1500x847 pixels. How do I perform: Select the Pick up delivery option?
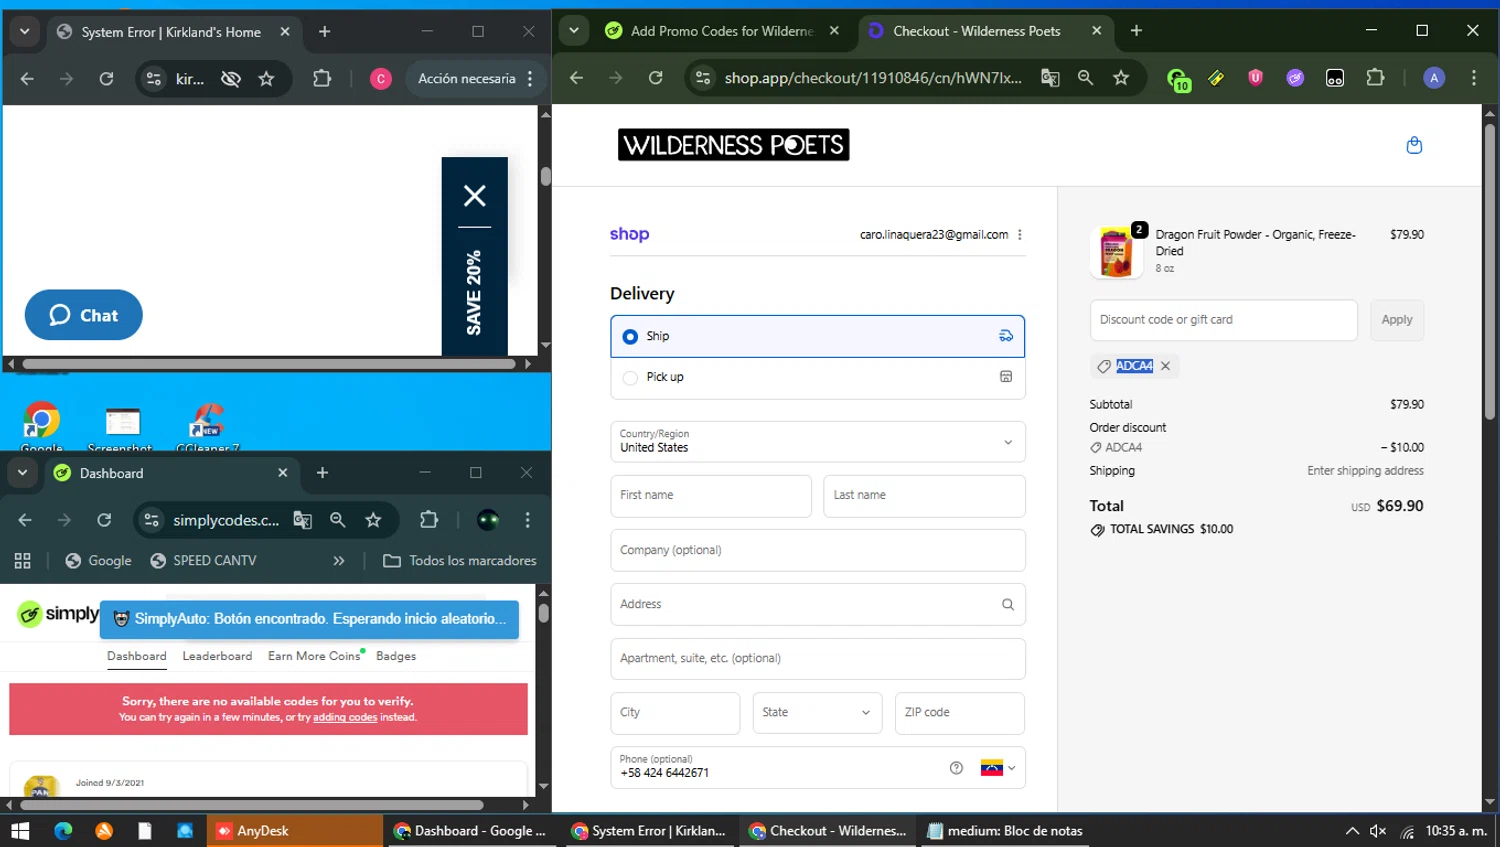(818, 377)
